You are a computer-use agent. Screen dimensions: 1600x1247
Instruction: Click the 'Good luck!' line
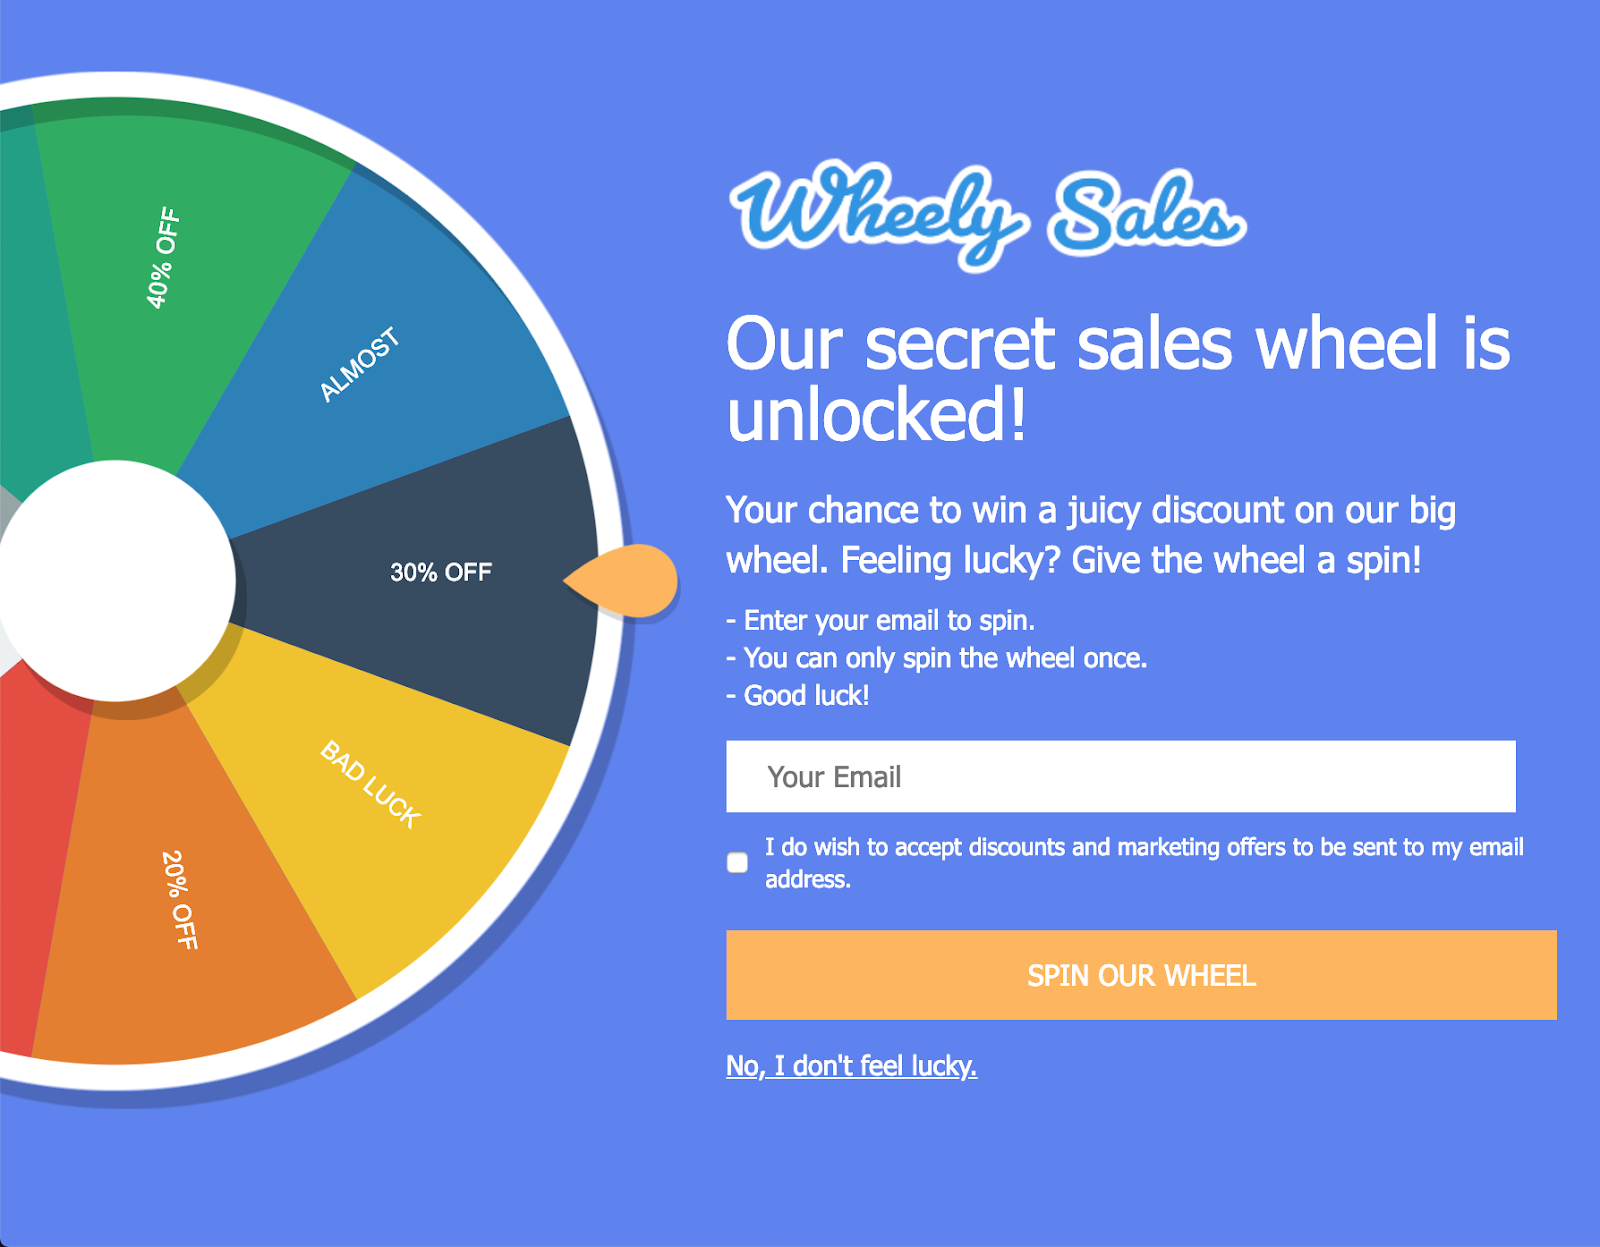point(798,694)
